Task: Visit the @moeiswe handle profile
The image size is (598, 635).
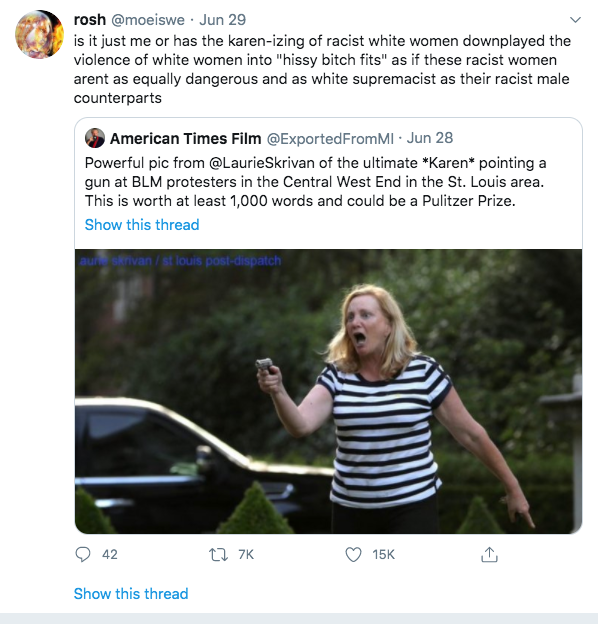Action: click(148, 20)
